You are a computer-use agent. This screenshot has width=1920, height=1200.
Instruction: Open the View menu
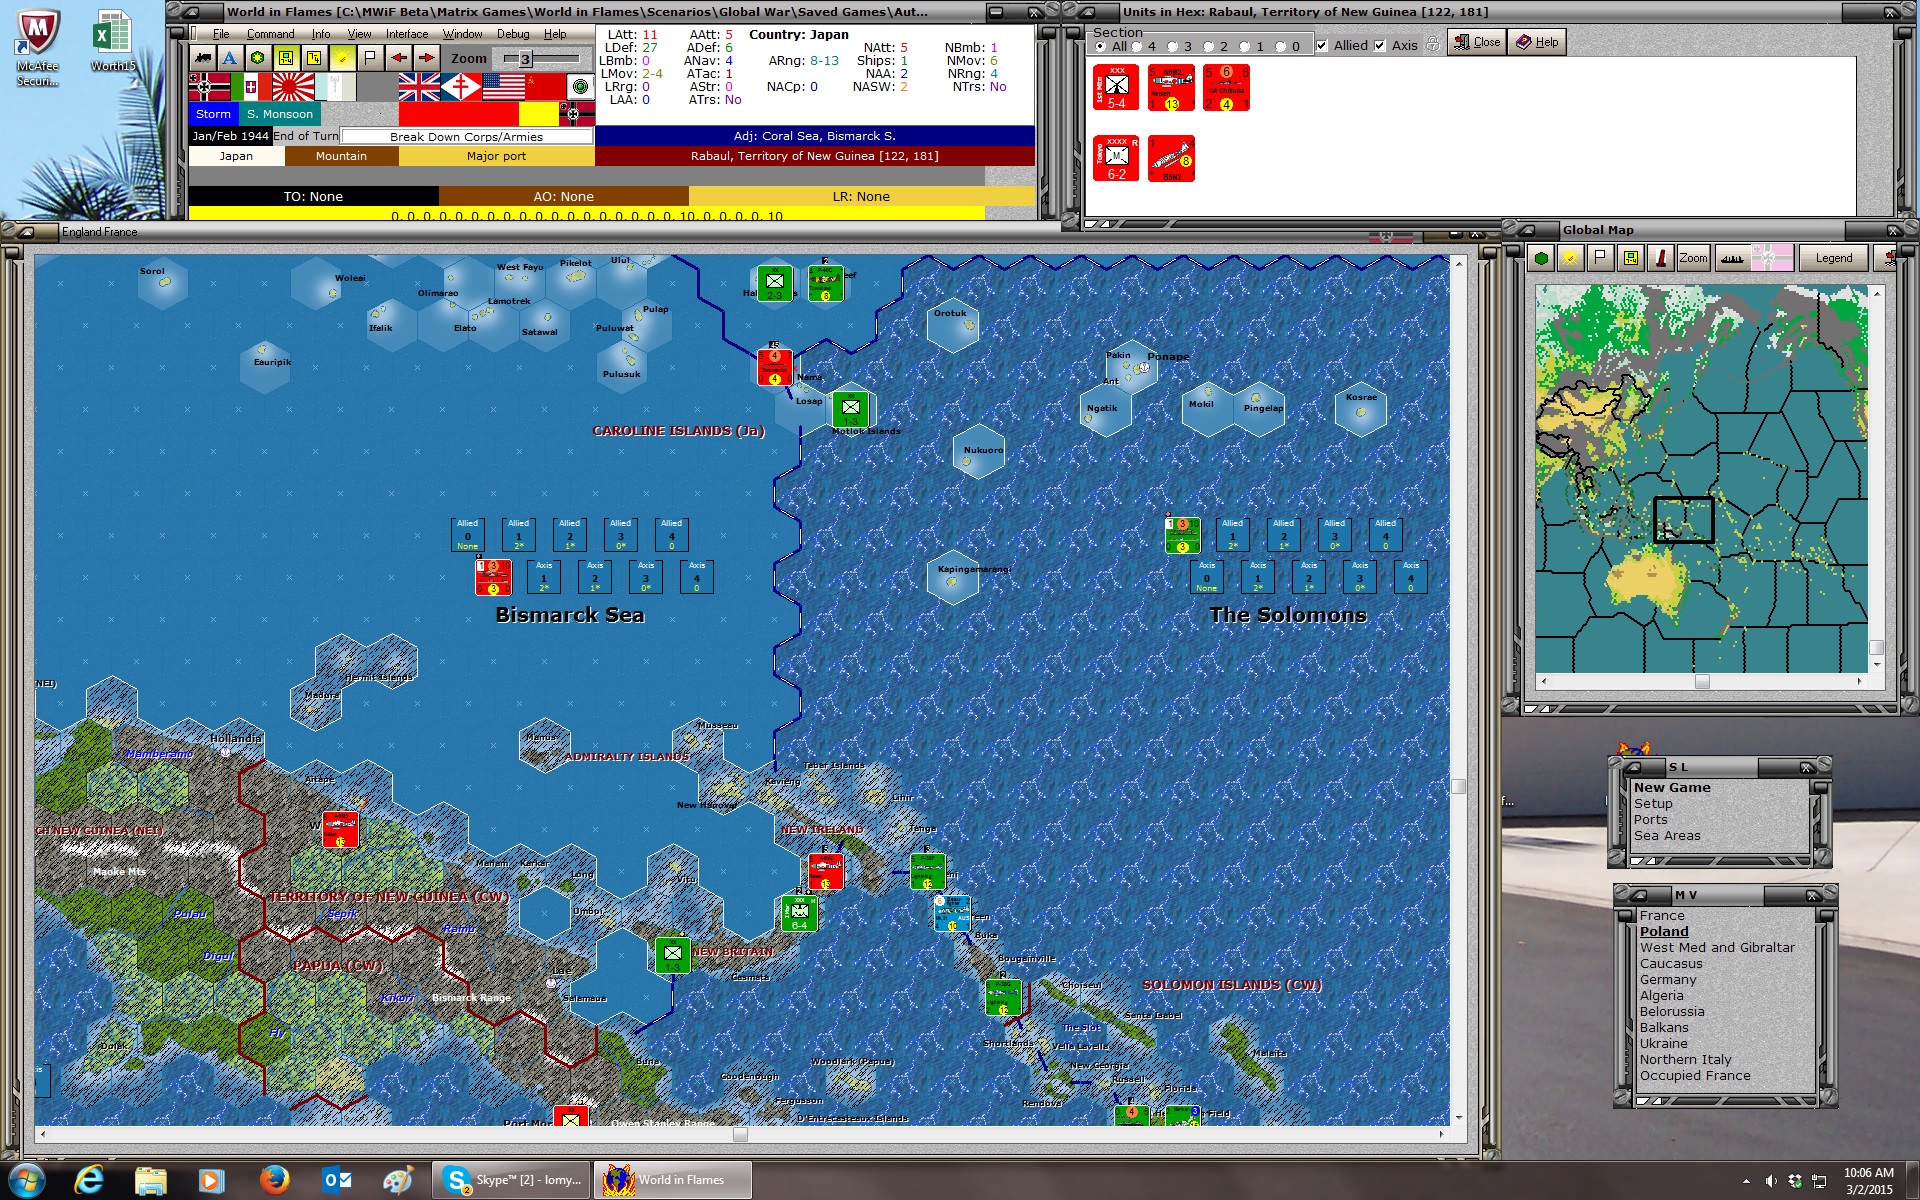coord(359,34)
